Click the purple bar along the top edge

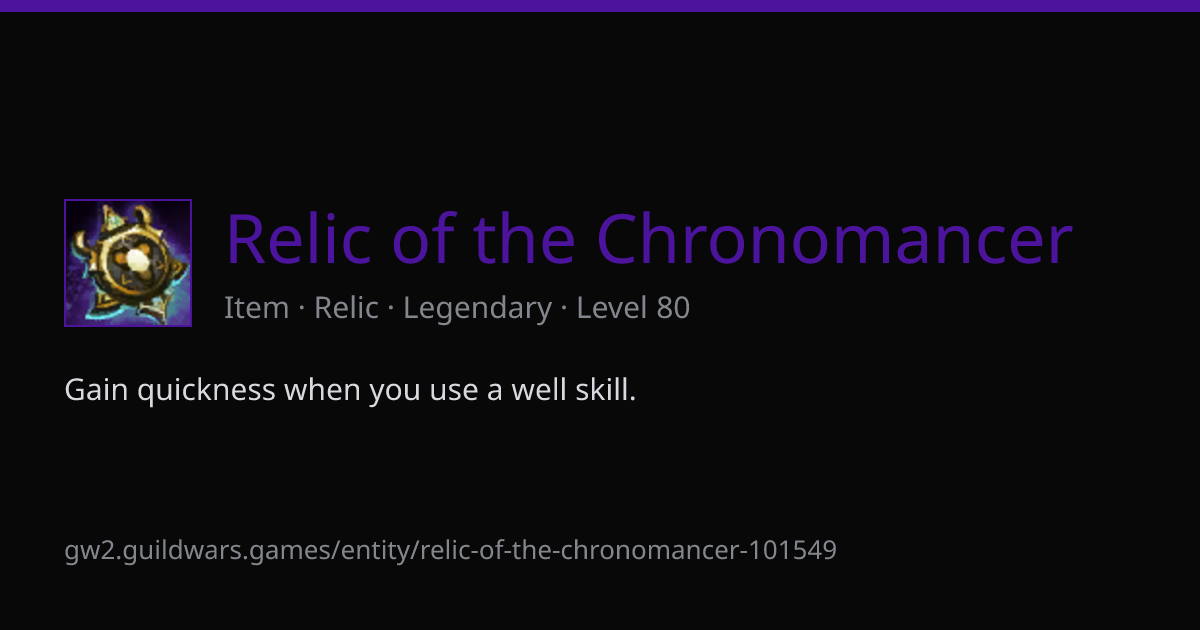(600, 5)
